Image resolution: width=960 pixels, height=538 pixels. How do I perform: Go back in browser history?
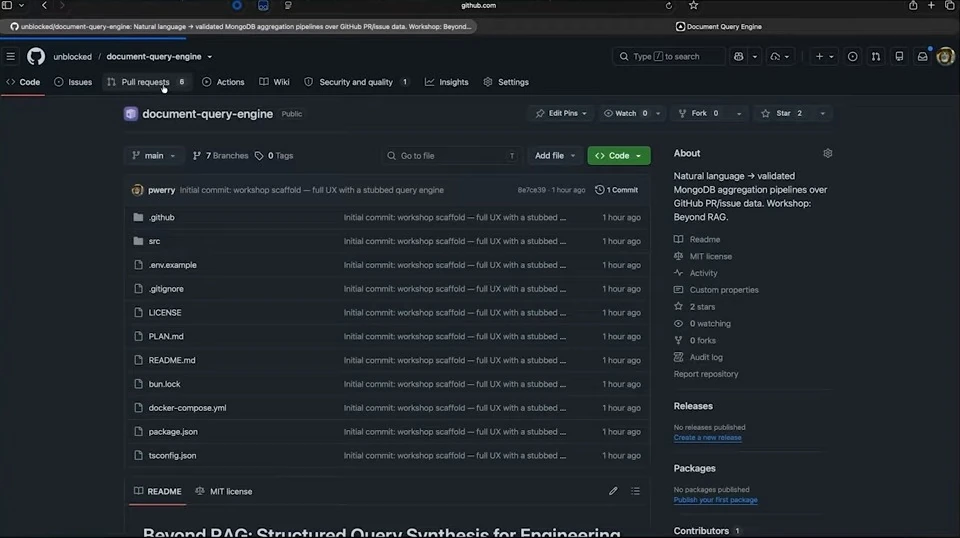click(44, 6)
